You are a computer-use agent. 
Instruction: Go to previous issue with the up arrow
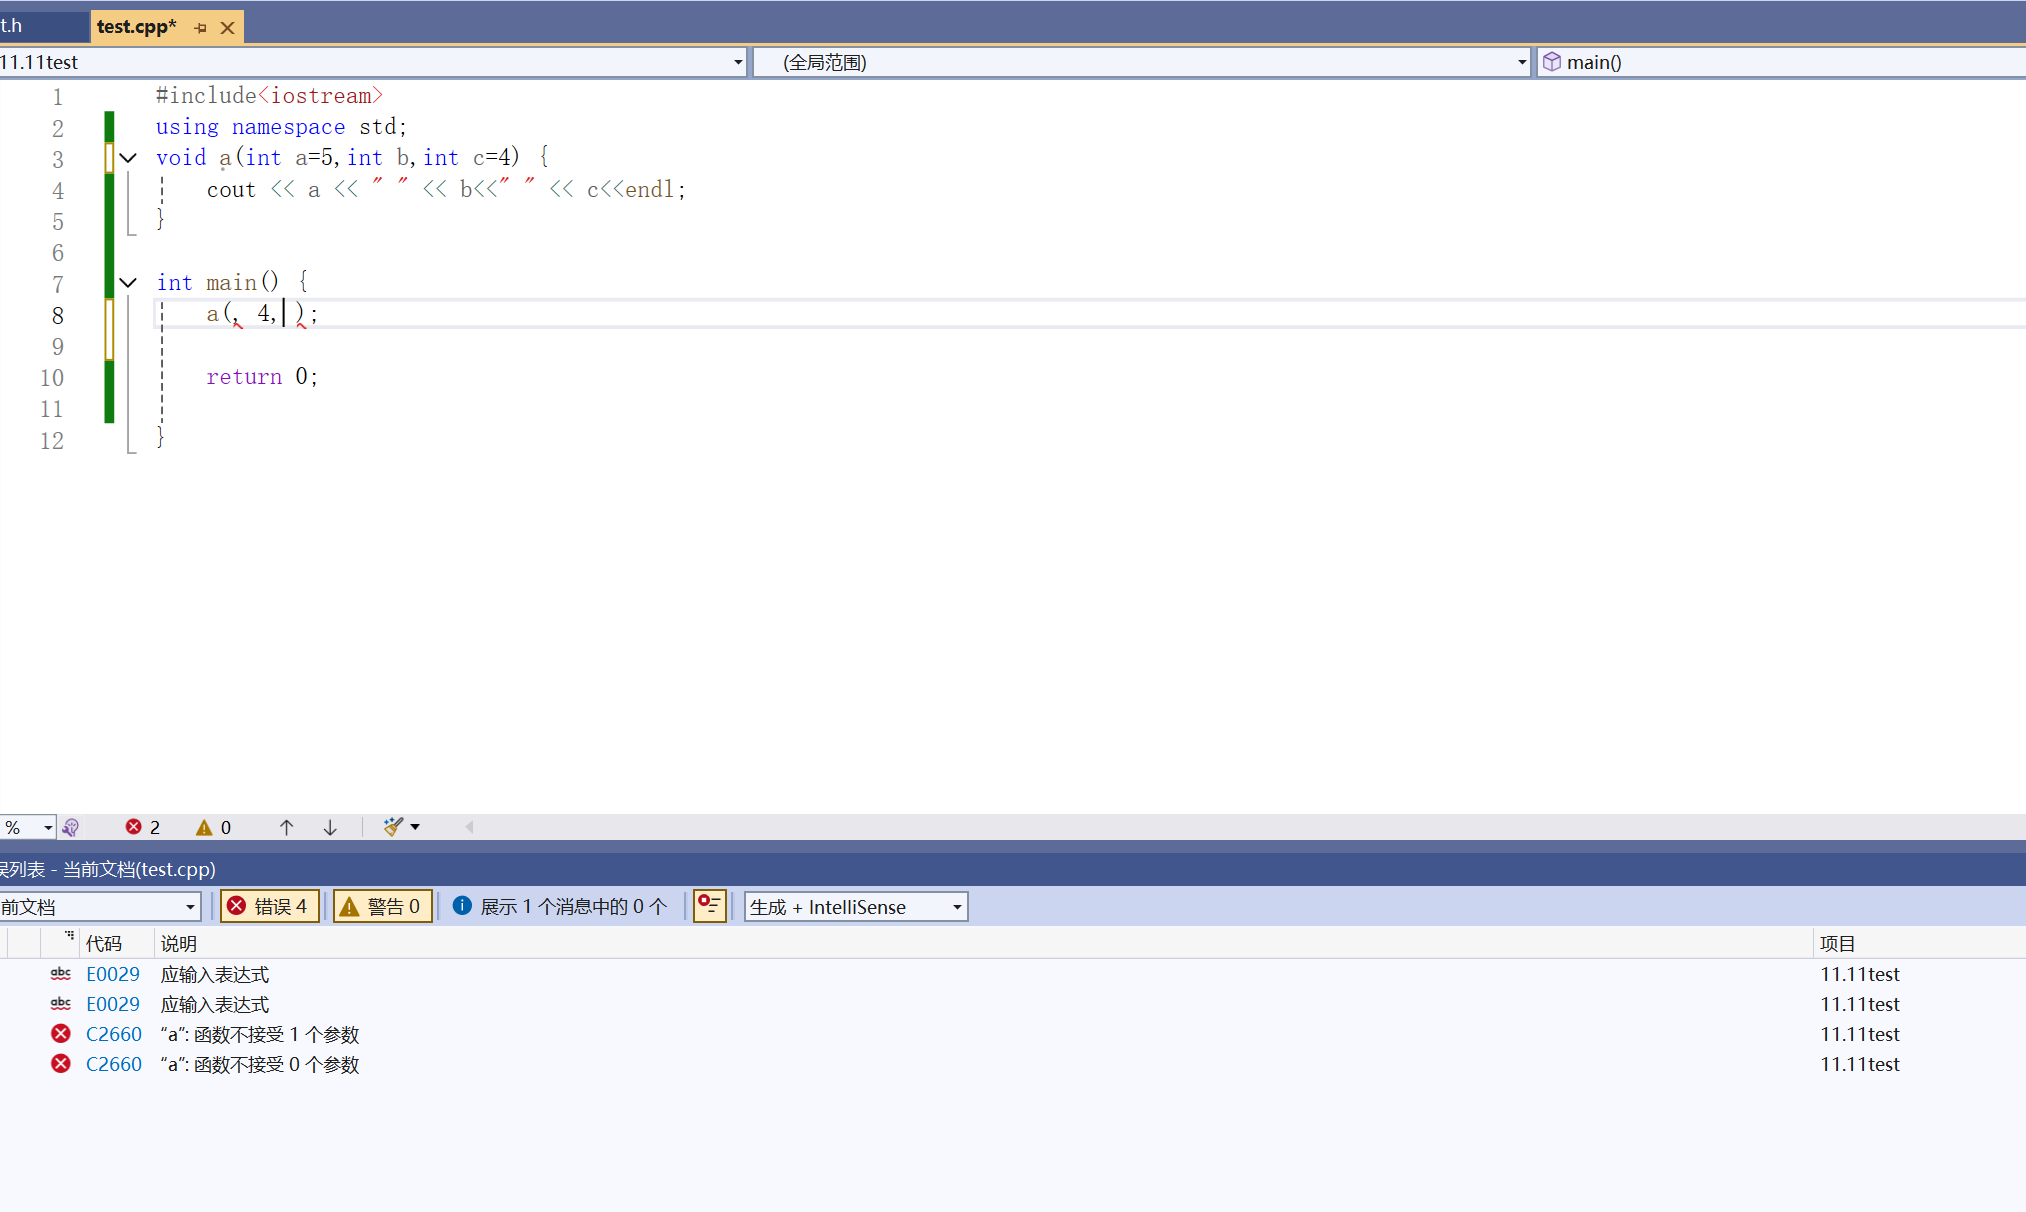(286, 827)
